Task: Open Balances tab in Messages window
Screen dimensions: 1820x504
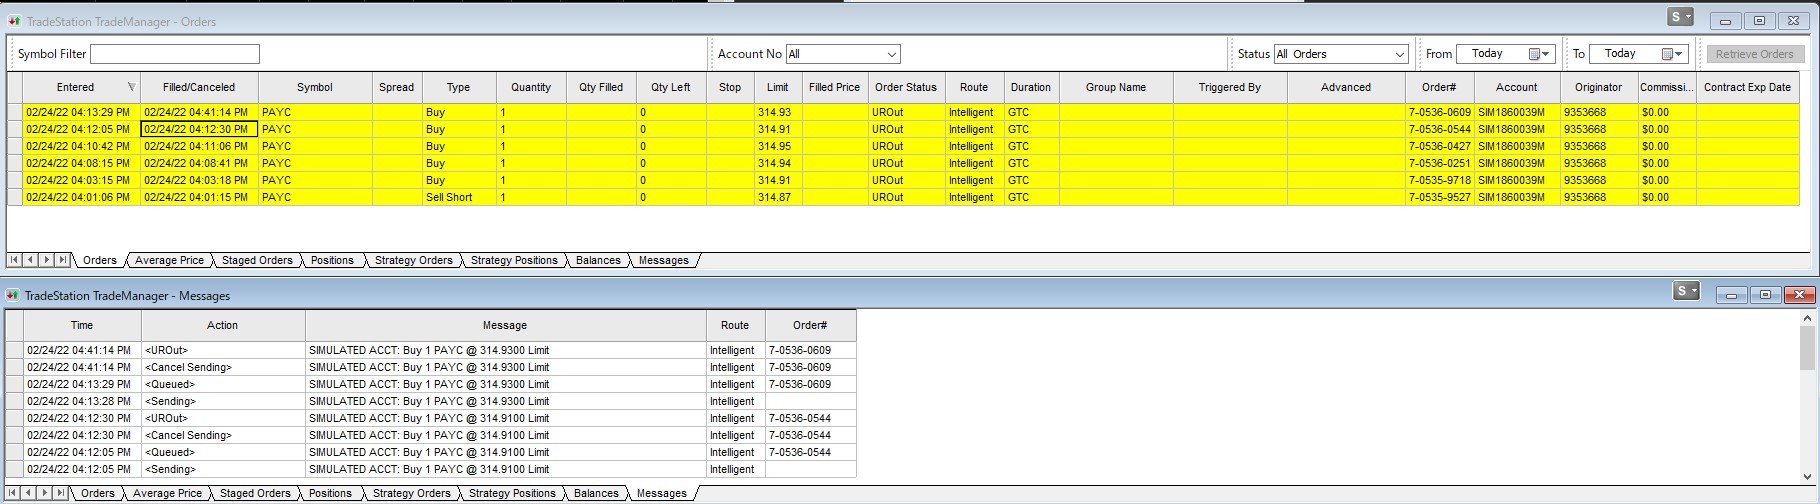Action: click(596, 493)
